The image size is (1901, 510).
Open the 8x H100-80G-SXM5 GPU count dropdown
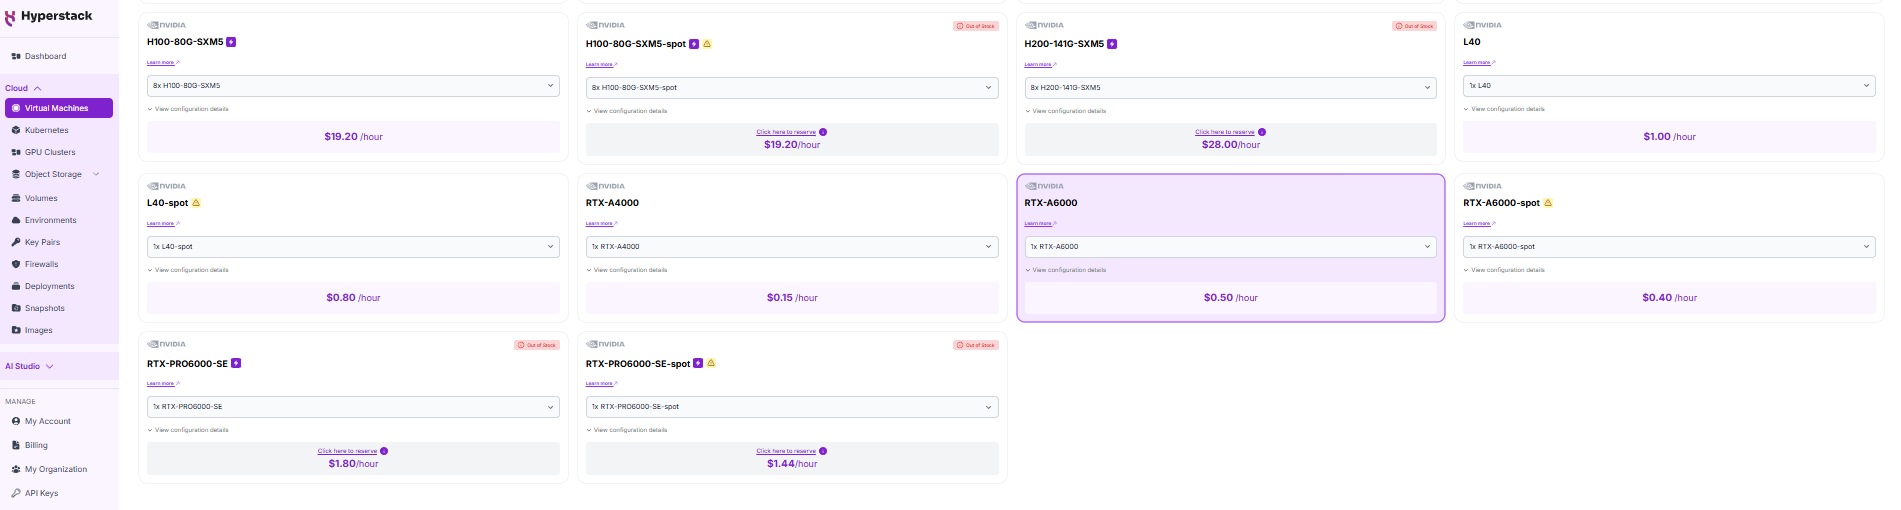pyautogui.click(x=353, y=86)
